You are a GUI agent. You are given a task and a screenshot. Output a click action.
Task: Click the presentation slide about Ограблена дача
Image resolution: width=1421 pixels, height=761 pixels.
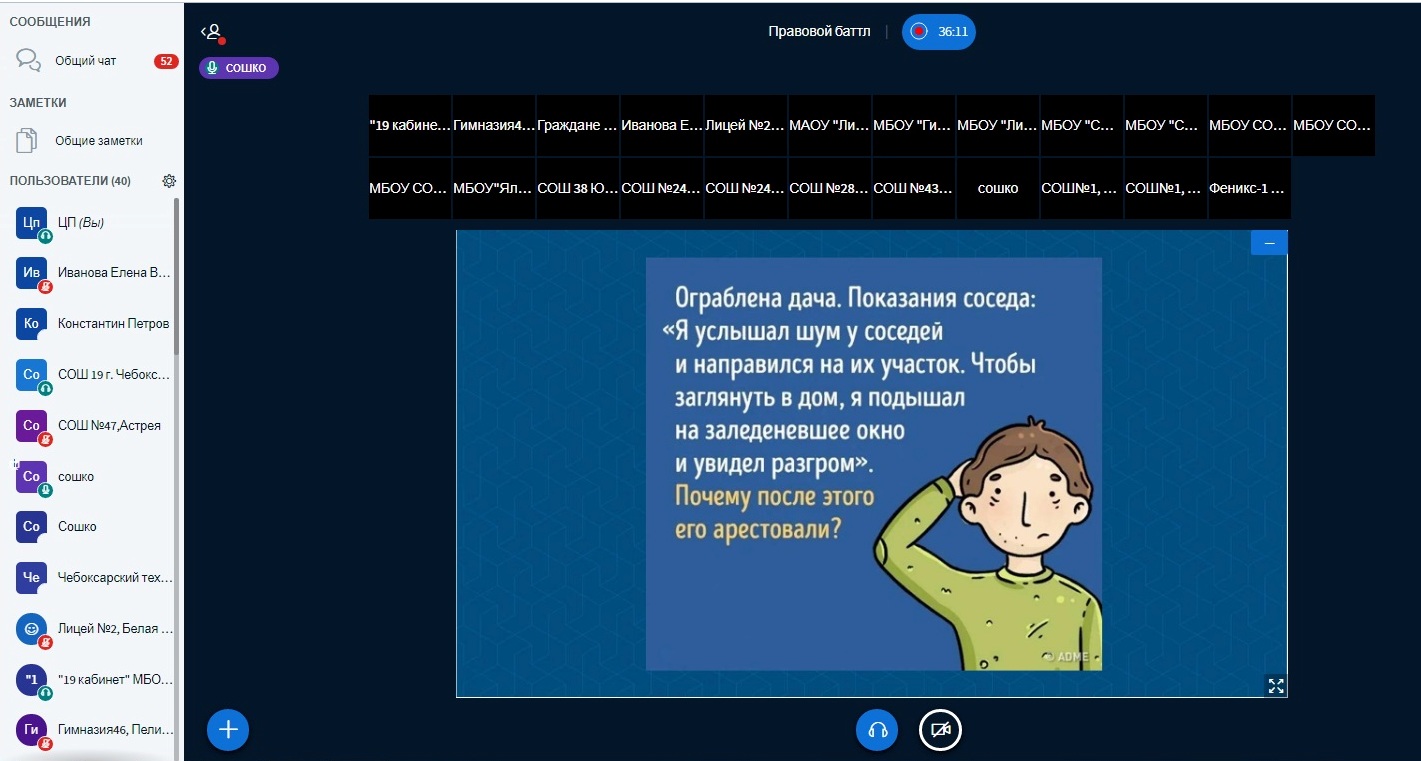[872, 464]
